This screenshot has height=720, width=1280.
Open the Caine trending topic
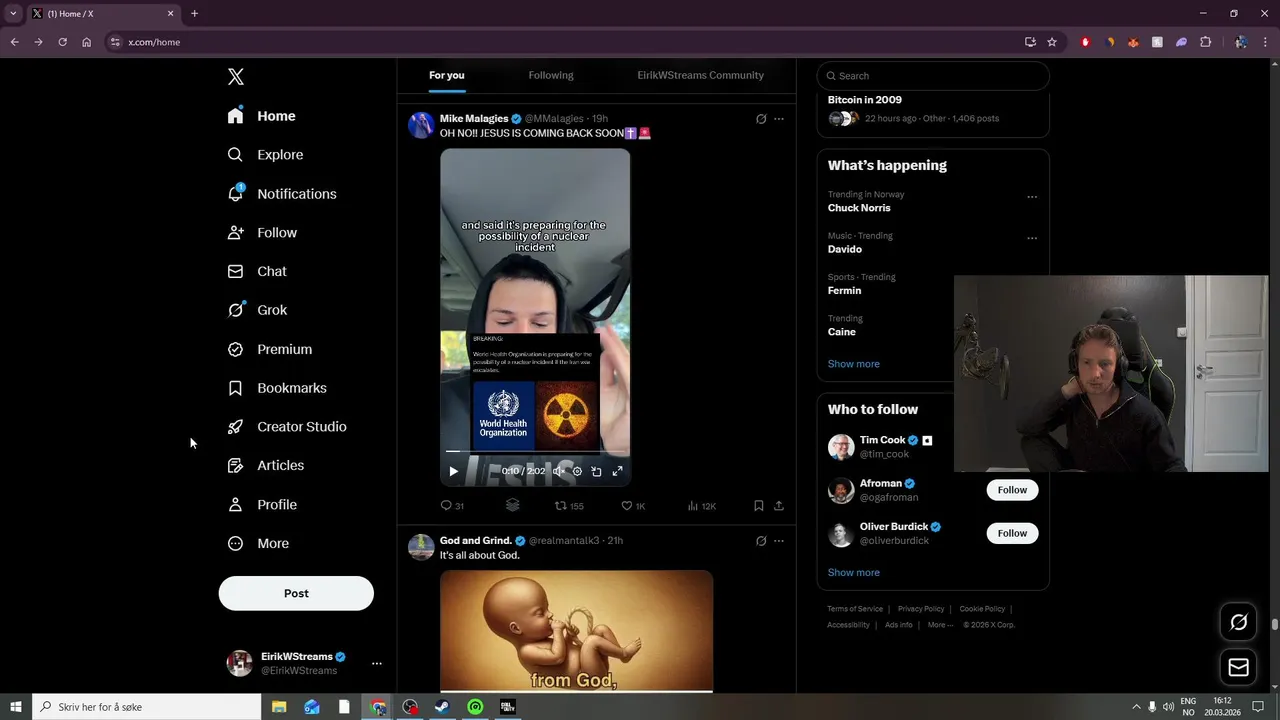841,332
